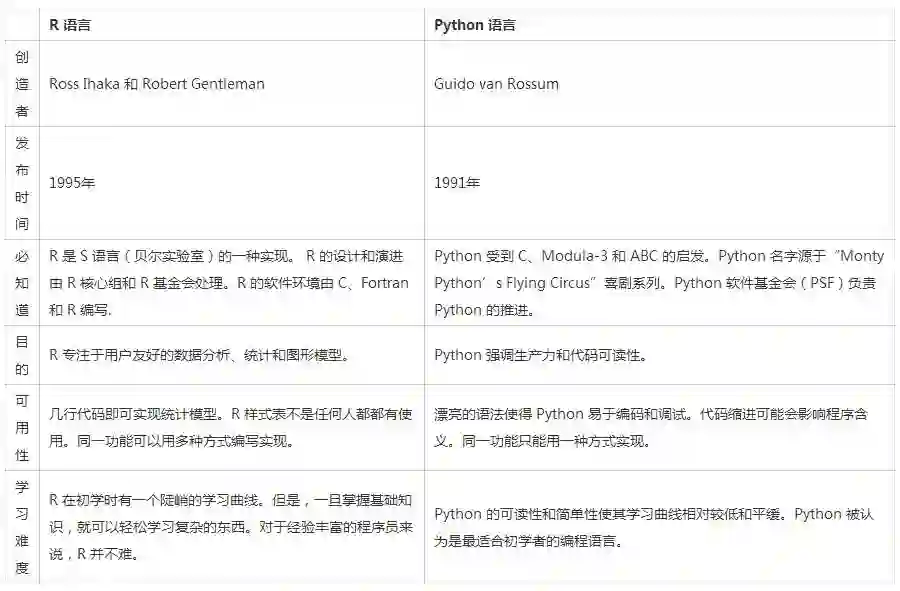This screenshot has width=900, height=591.
Task: Click the Python cell about 最适合初学者
Action: (654, 528)
